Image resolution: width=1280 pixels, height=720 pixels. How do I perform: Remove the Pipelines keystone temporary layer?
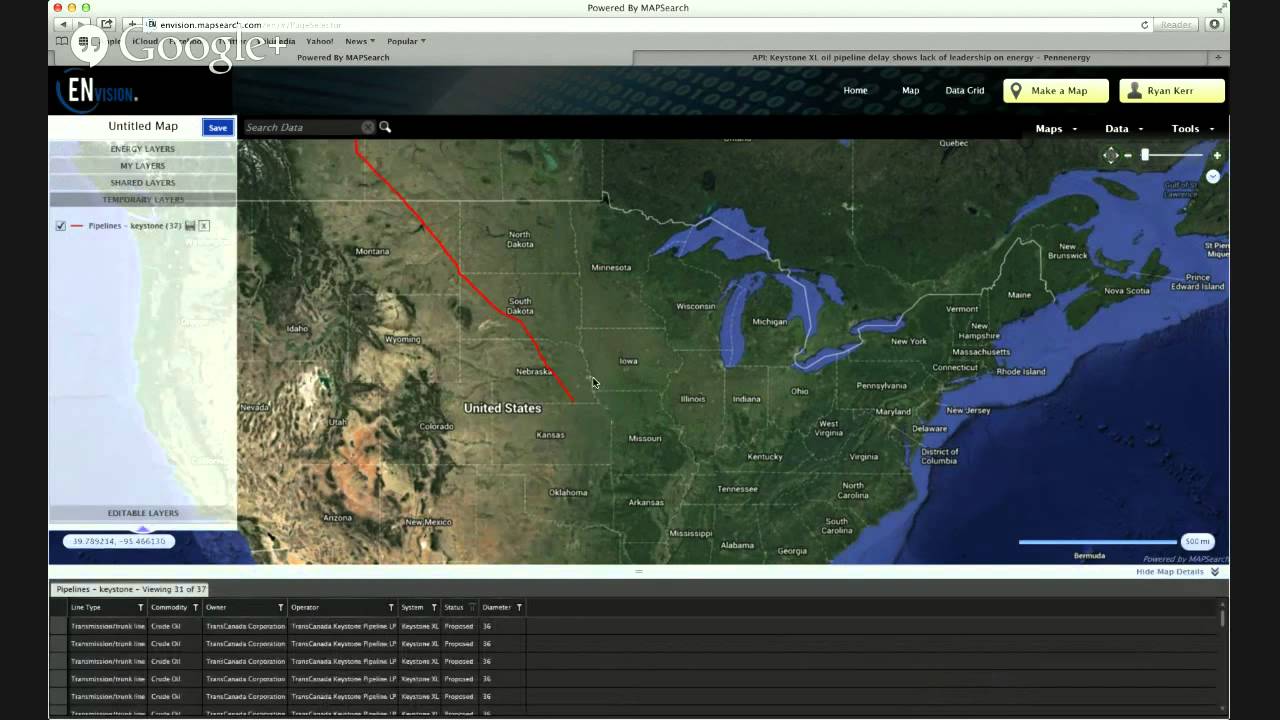[x=204, y=226]
